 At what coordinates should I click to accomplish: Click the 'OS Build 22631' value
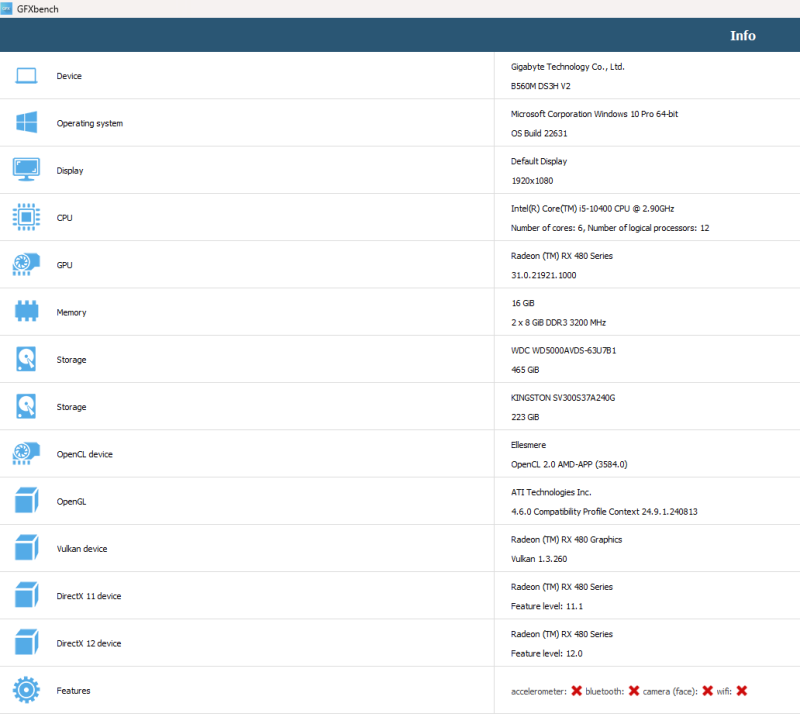pyautogui.click(x=539, y=133)
